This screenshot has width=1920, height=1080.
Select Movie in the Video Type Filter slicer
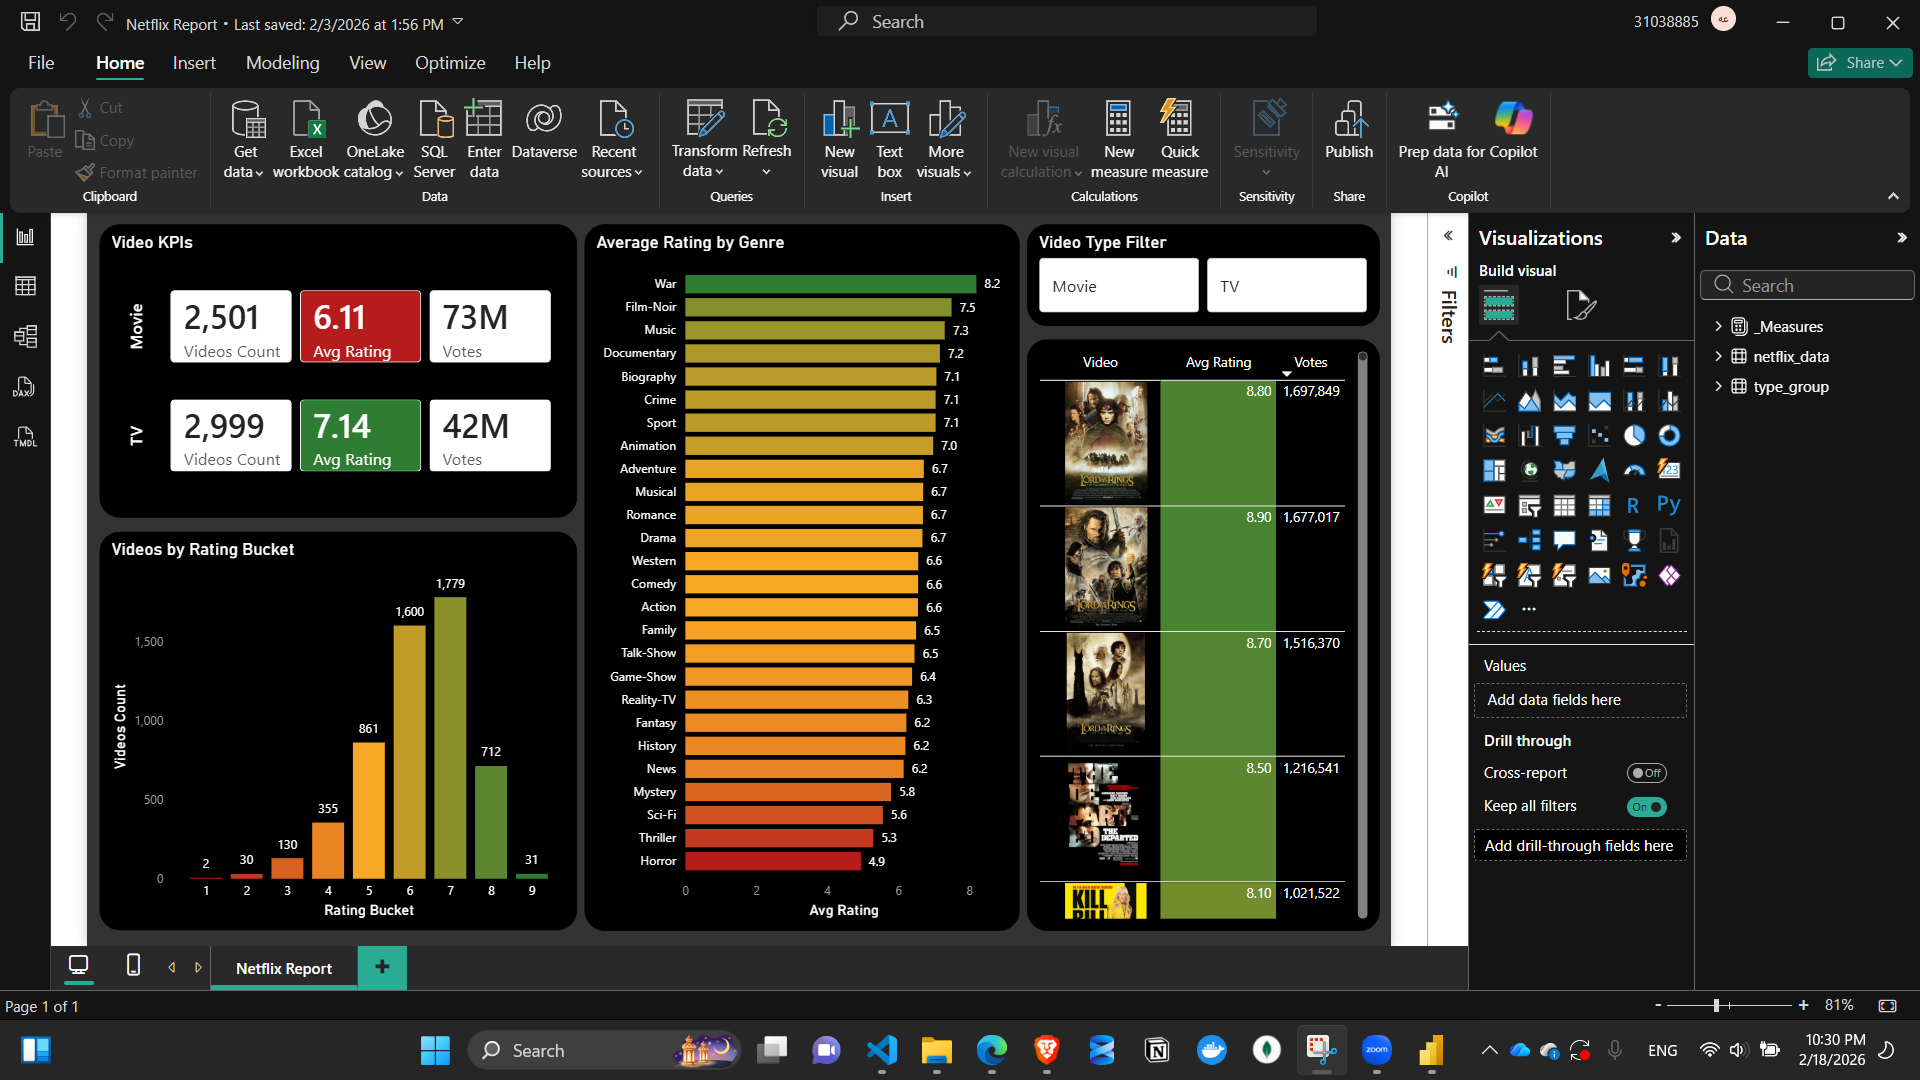(1117, 285)
